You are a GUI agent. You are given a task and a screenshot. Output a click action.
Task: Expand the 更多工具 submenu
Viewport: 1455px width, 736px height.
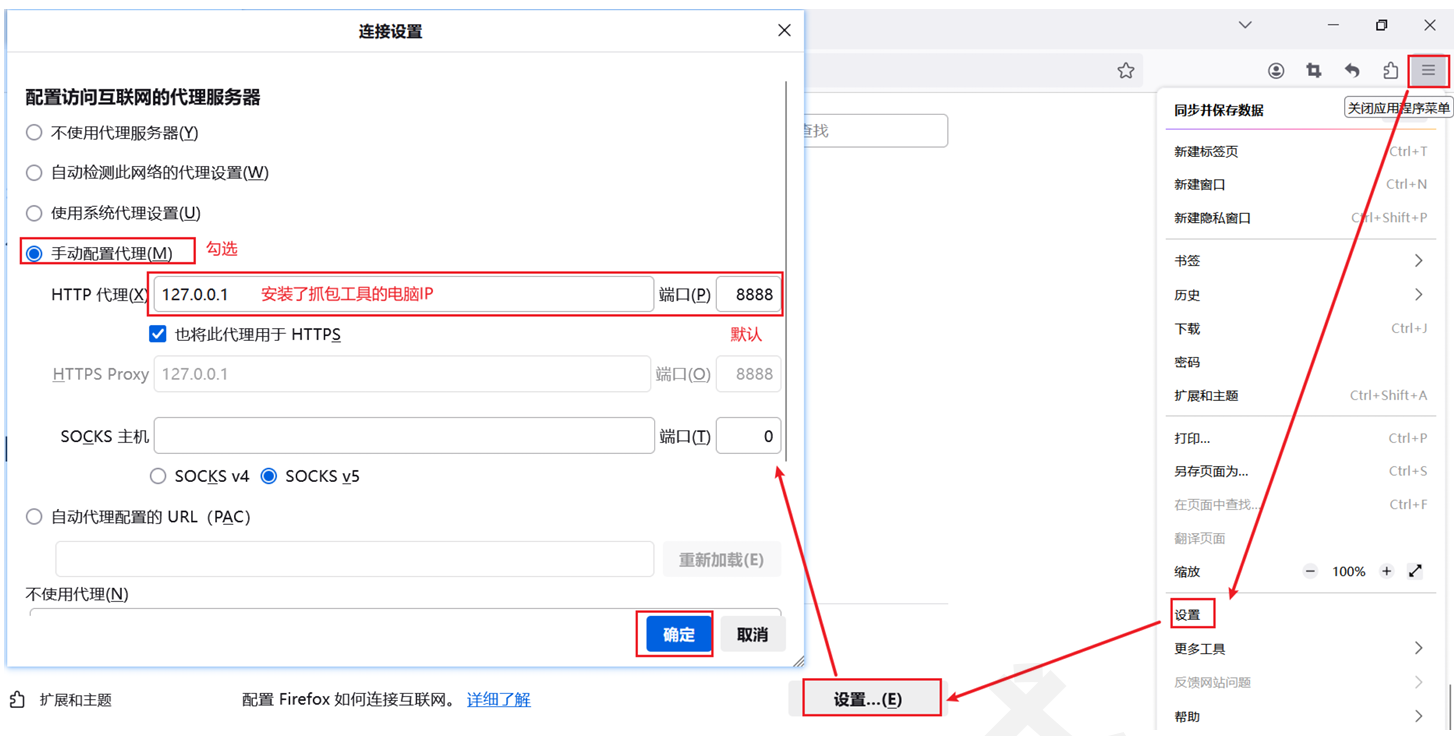[x=1300, y=649]
